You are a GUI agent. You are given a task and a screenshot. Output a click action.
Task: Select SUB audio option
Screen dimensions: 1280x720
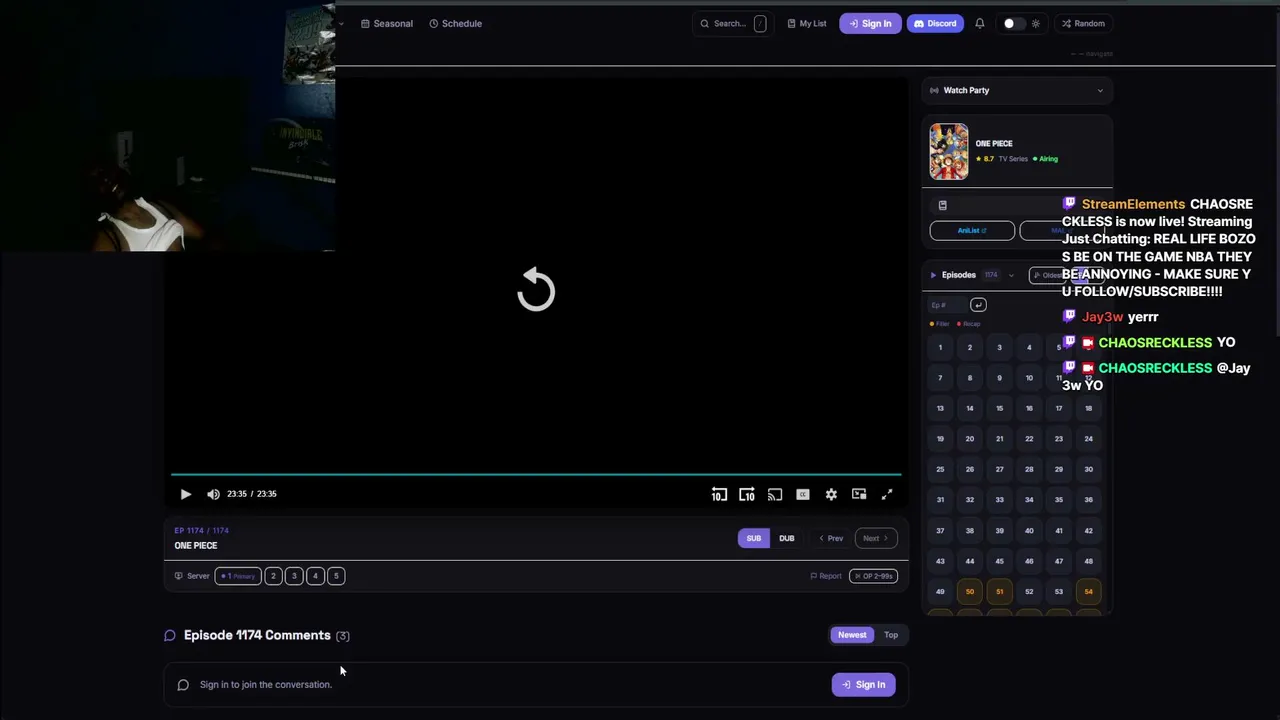754,538
